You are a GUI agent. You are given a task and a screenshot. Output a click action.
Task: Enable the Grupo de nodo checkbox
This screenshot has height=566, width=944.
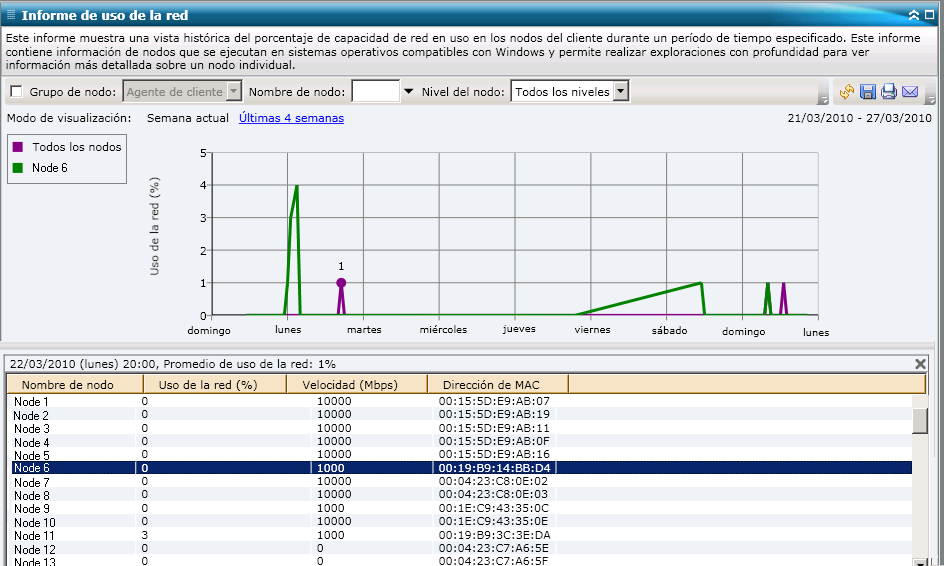coord(16,92)
